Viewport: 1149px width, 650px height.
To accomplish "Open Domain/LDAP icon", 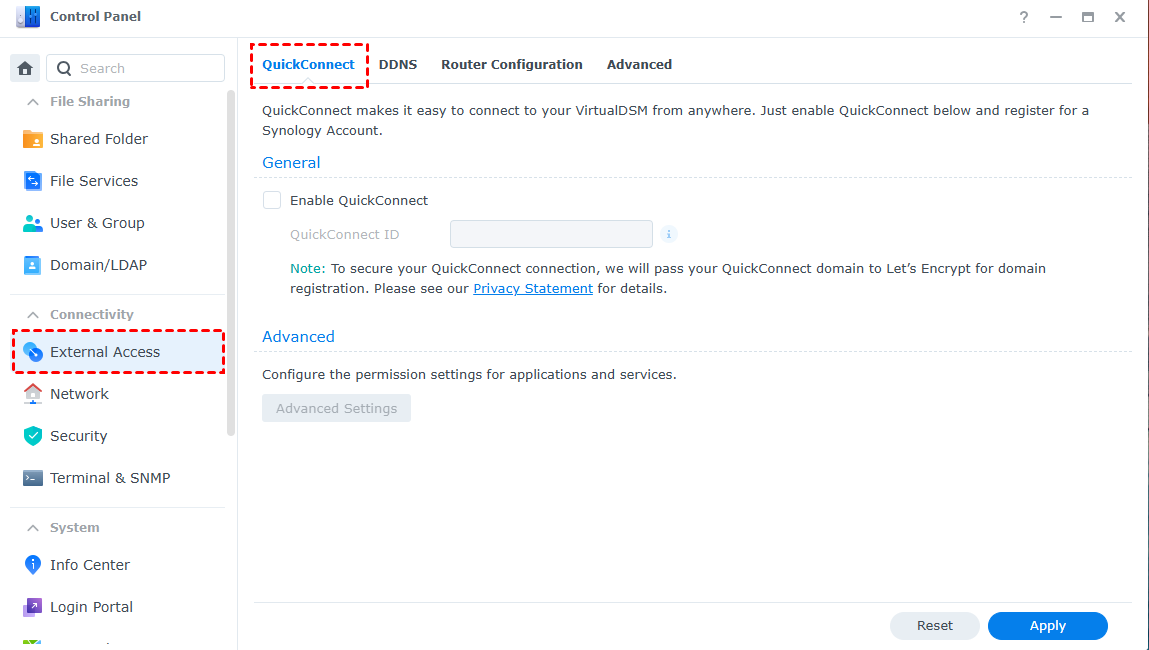I will pyautogui.click(x=33, y=265).
